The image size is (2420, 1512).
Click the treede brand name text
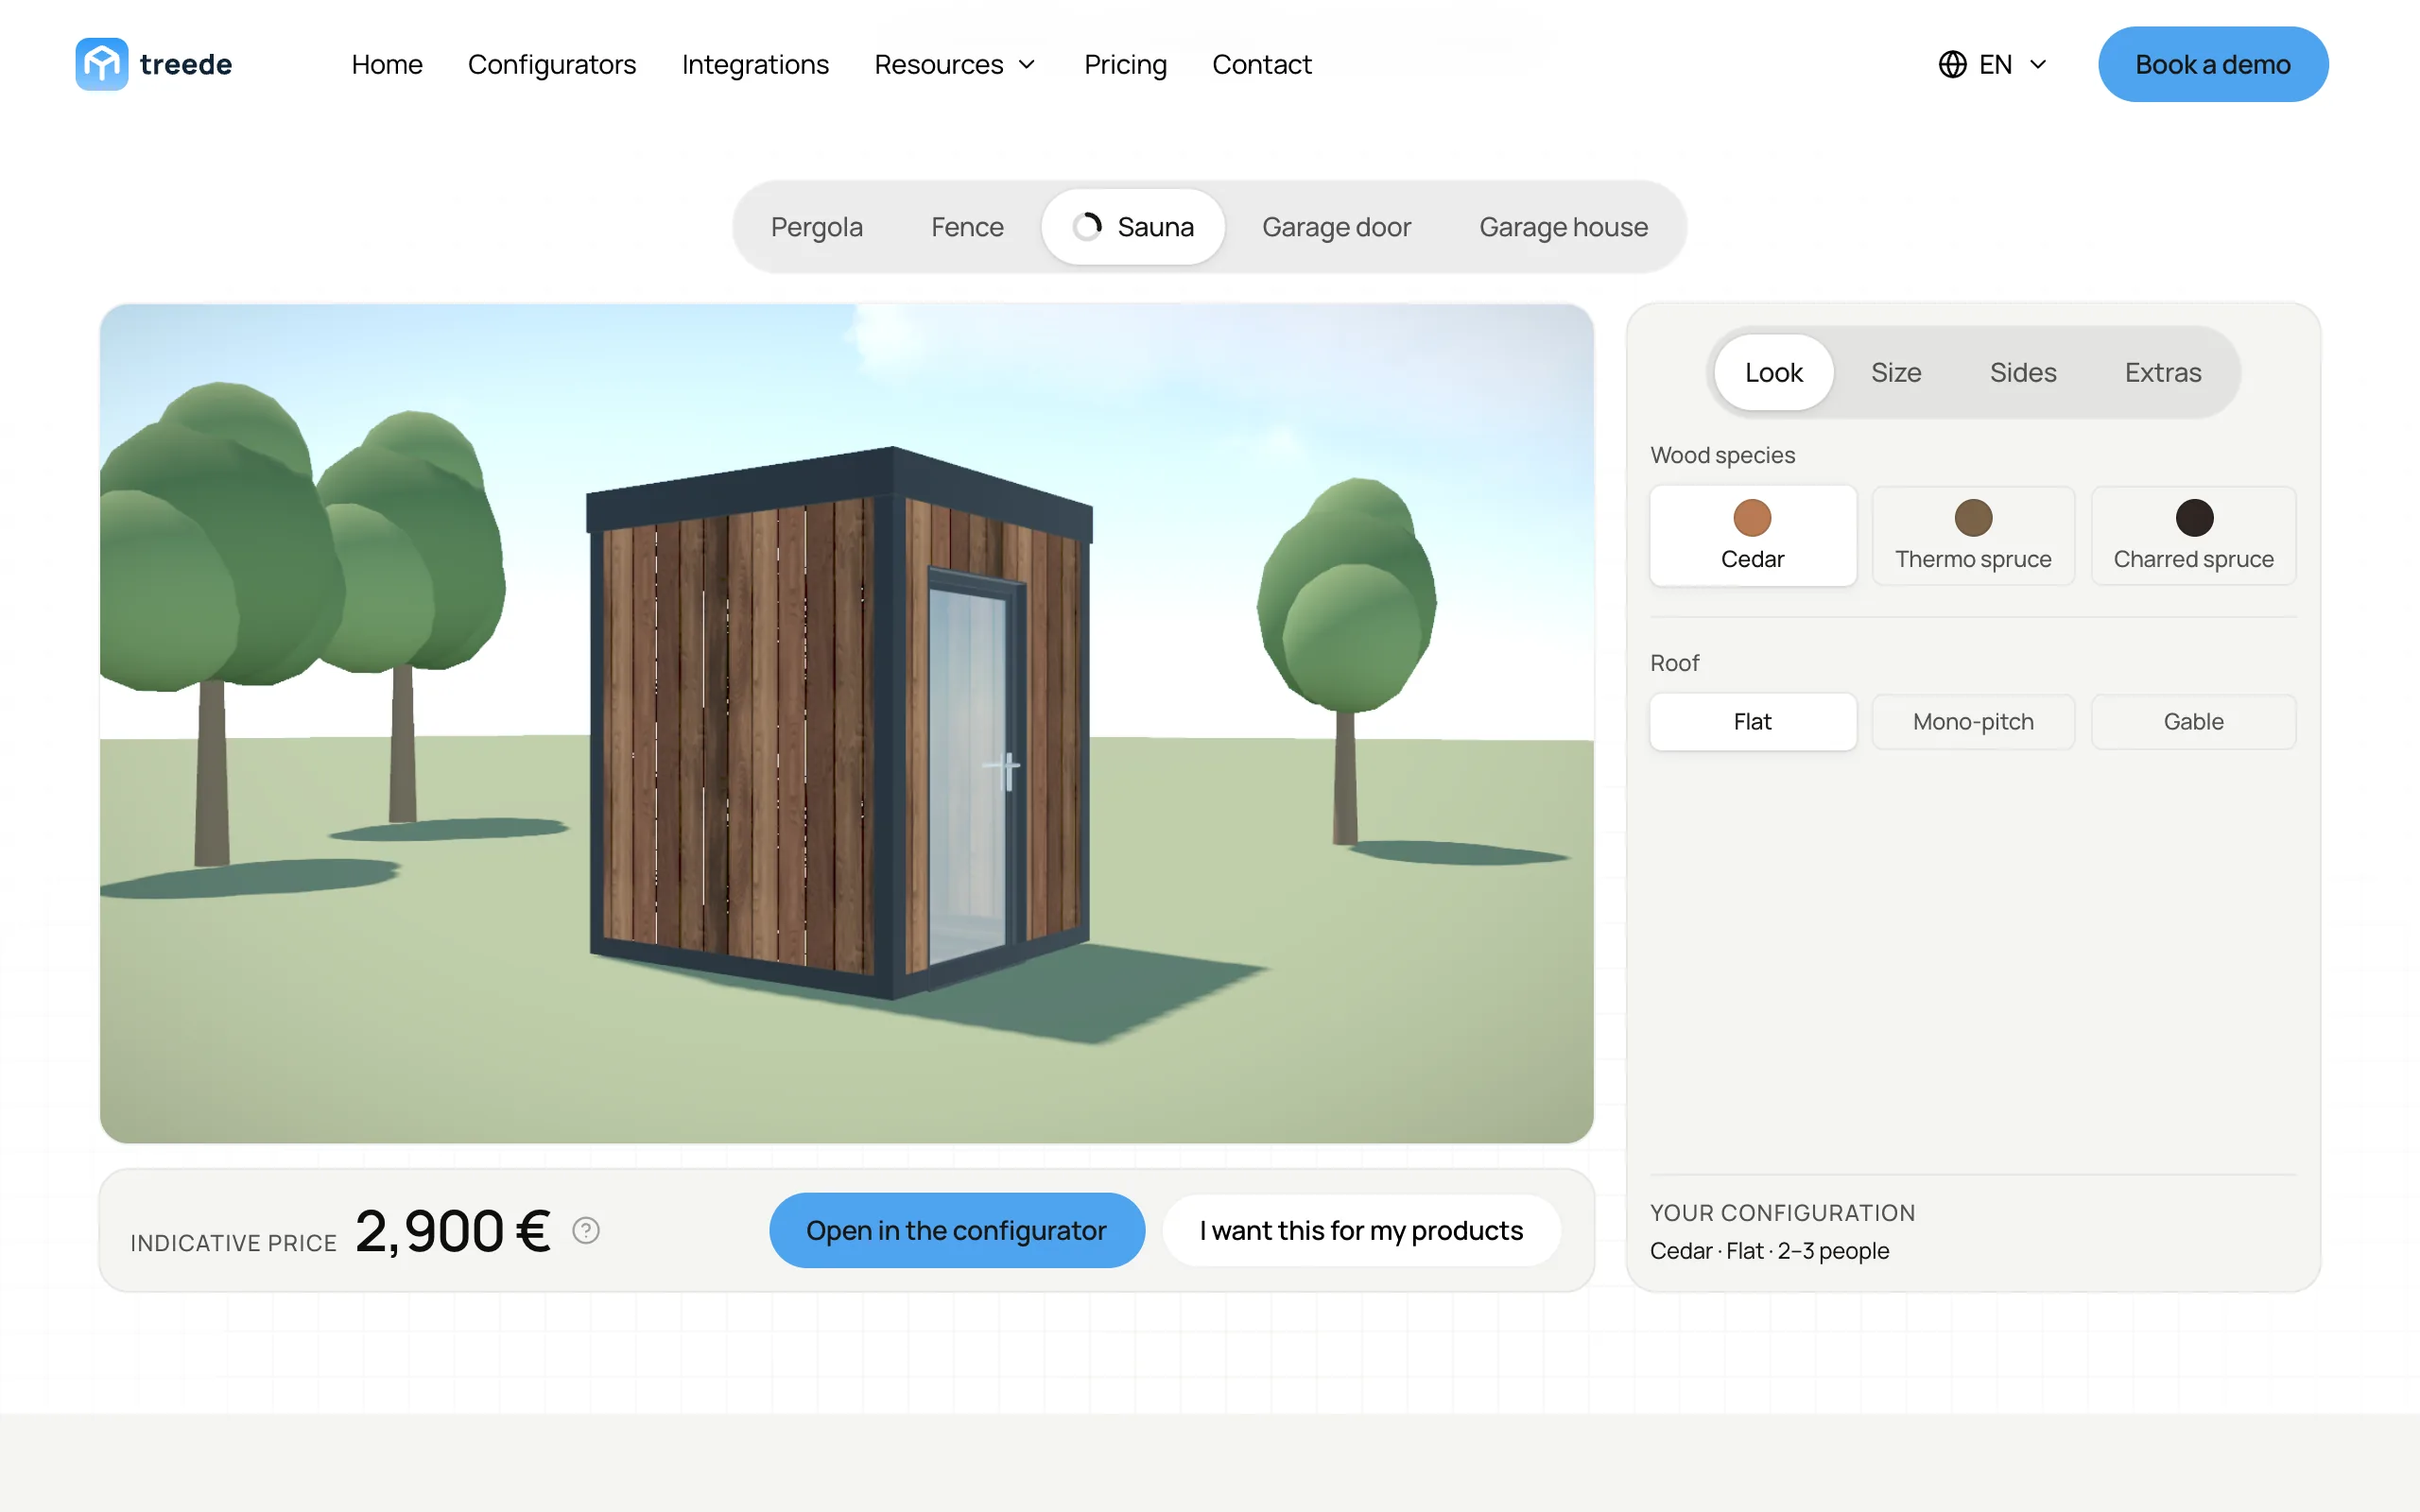[186, 64]
